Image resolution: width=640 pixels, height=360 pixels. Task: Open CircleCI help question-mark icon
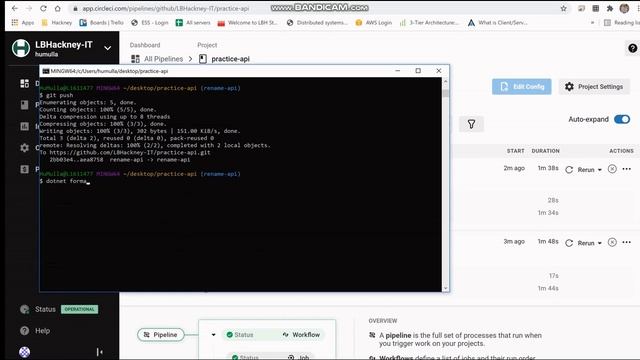(632, 48)
